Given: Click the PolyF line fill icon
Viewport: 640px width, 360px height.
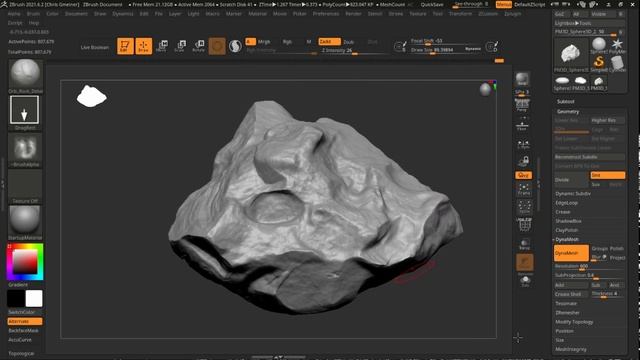Looking at the screenshot, I should tap(524, 225).
